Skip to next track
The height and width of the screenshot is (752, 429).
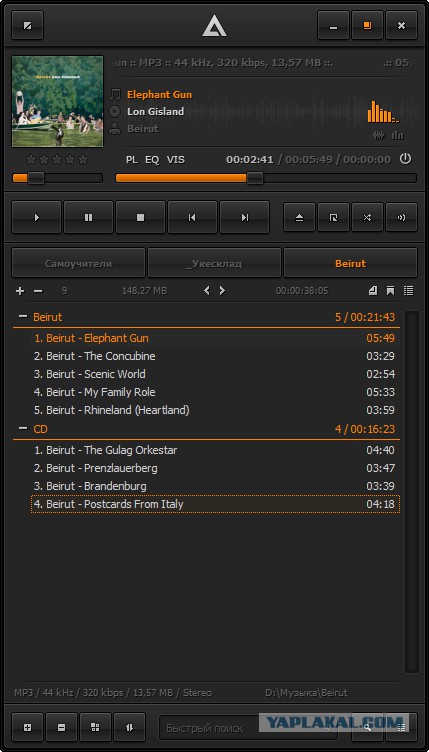pyautogui.click(x=244, y=217)
